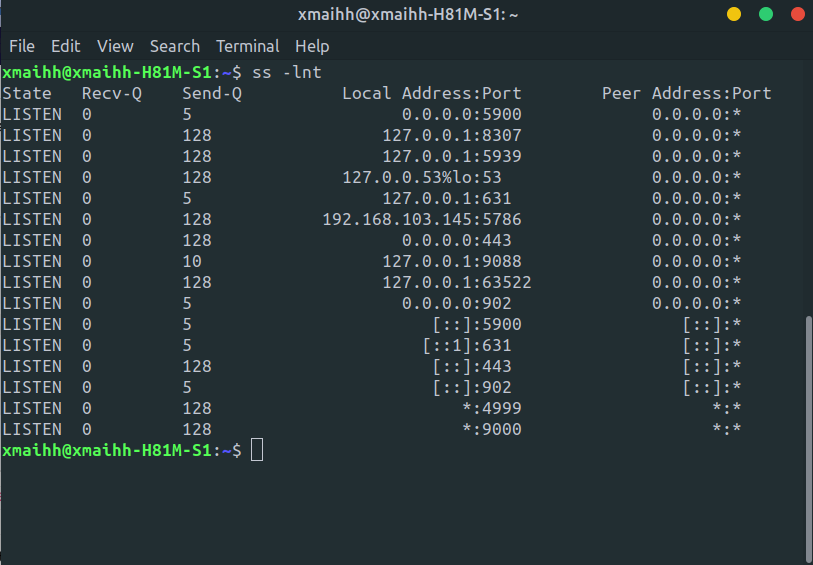The image size is (813, 565).
Task: Open the File menu
Action: point(22,46)
